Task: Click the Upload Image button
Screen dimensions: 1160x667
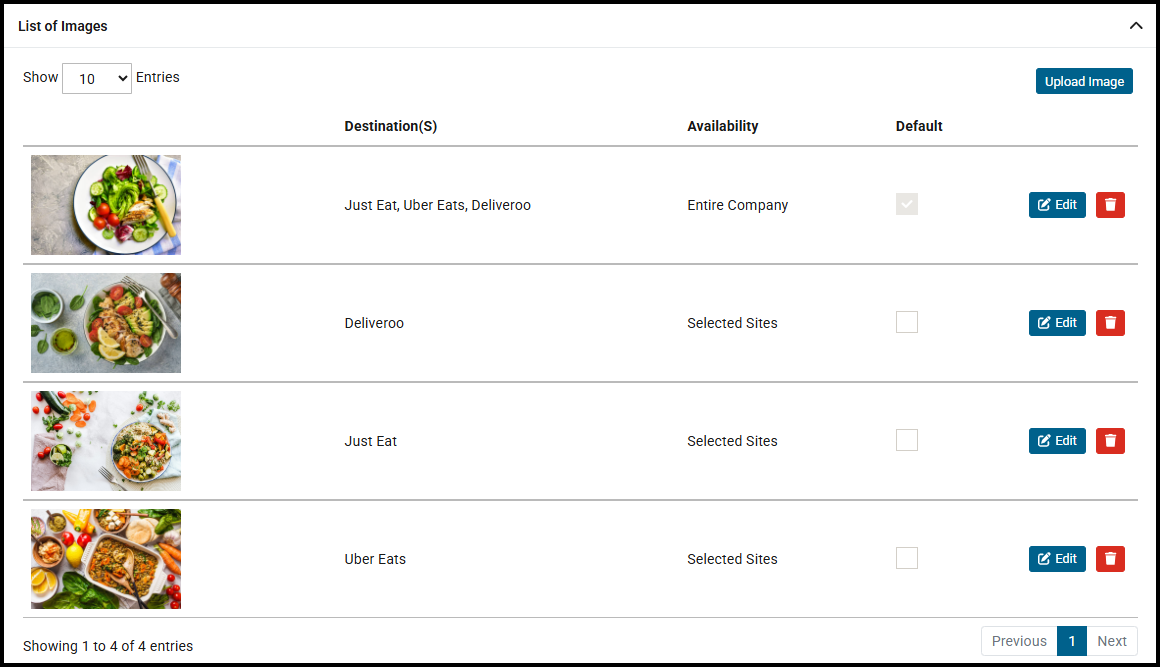Action: click(x=1084, y=82)
